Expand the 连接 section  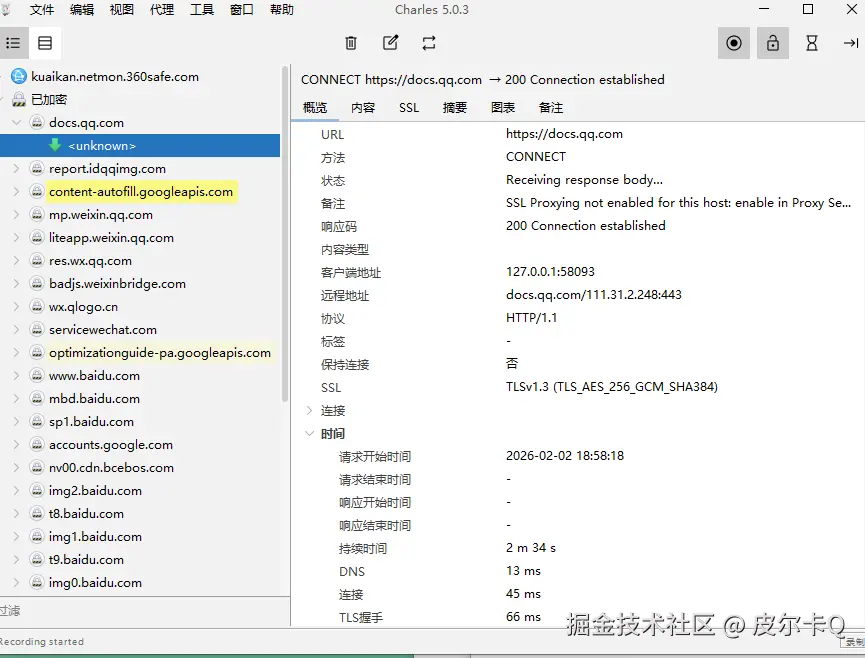coord(309,410)
